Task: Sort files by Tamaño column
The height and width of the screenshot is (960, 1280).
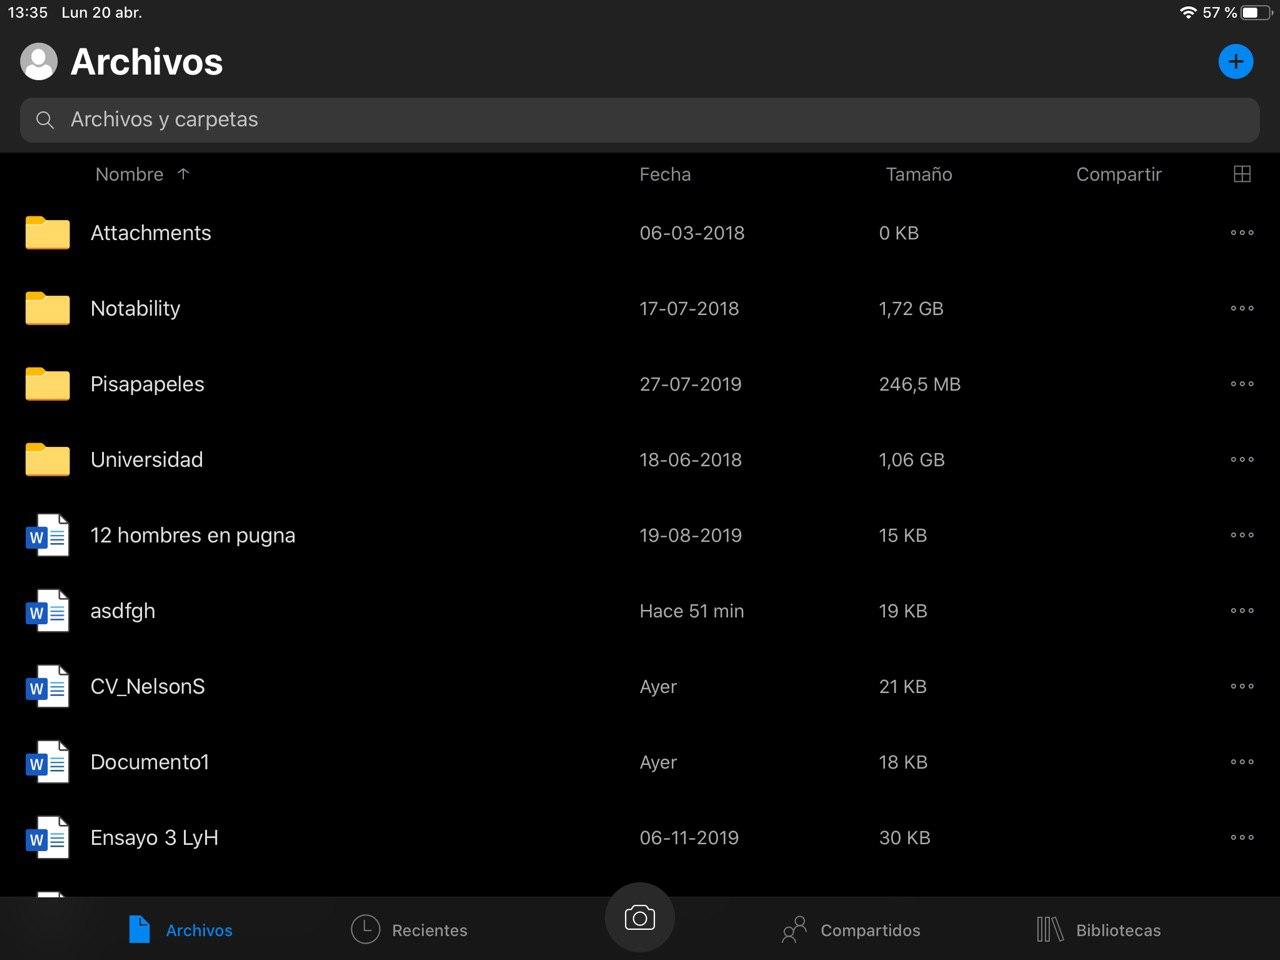Action: click(918, 174)
